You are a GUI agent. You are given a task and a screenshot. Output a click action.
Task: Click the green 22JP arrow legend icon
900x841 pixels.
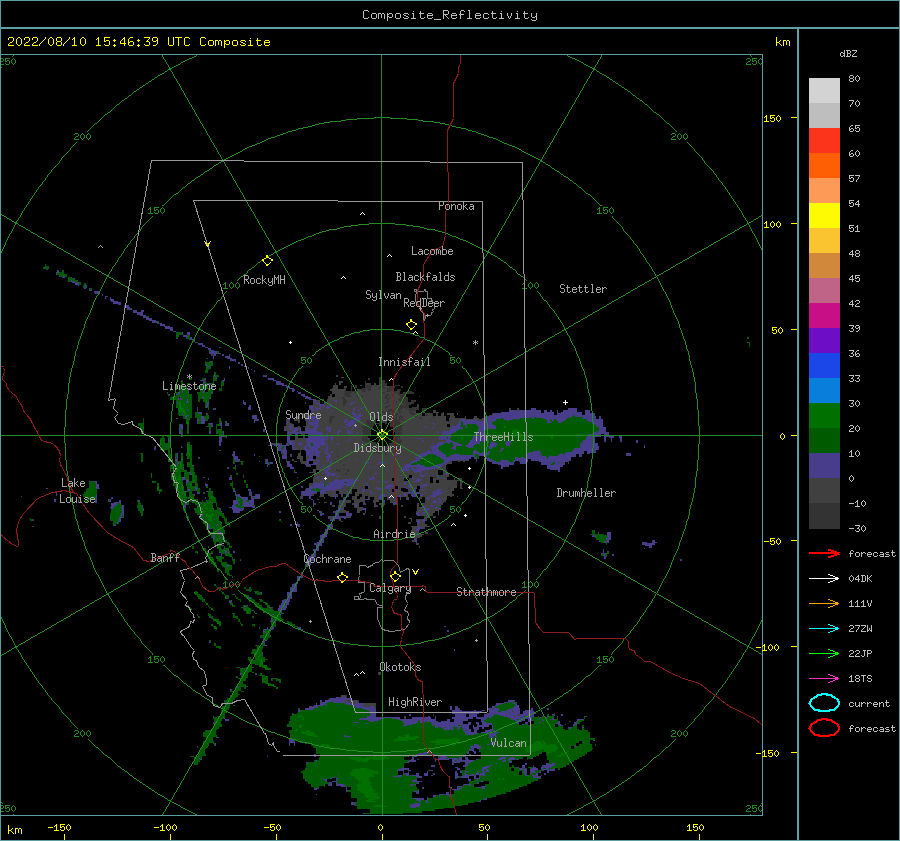(x=824, y=653)
